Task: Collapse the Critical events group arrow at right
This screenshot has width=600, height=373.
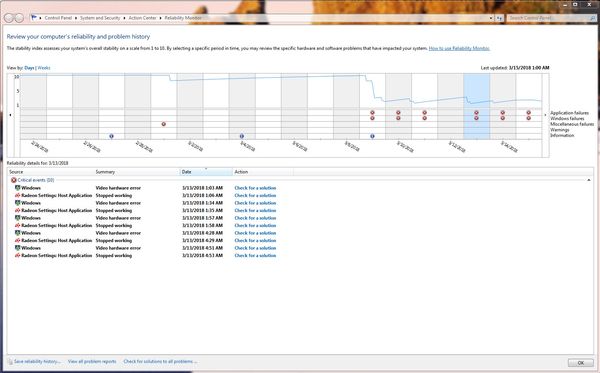Action: [589, 180]
